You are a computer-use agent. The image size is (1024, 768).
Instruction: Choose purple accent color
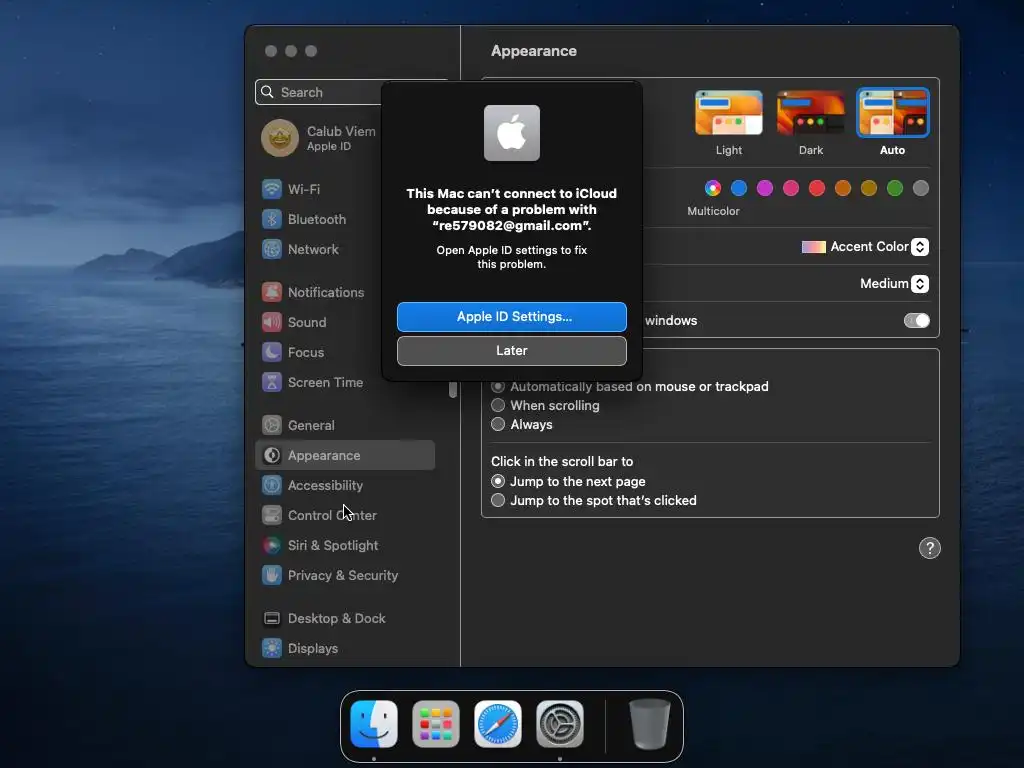coord(765,189)
